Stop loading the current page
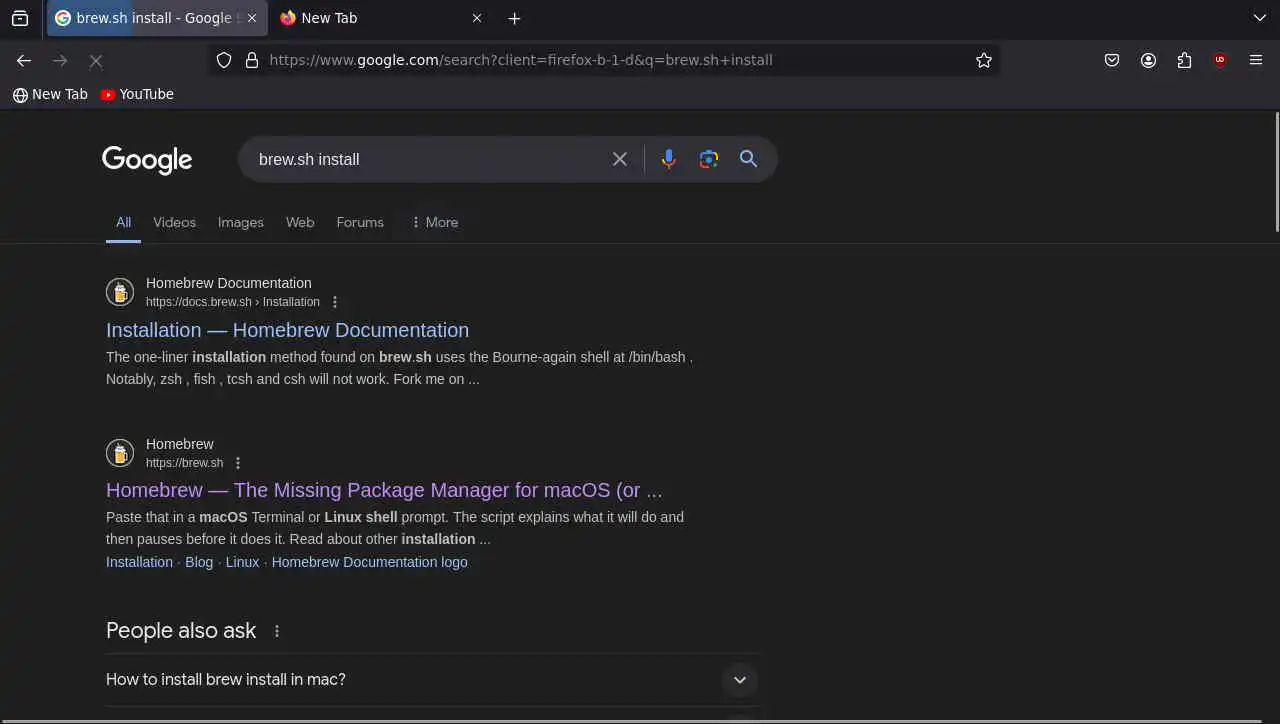 [96, 60]
